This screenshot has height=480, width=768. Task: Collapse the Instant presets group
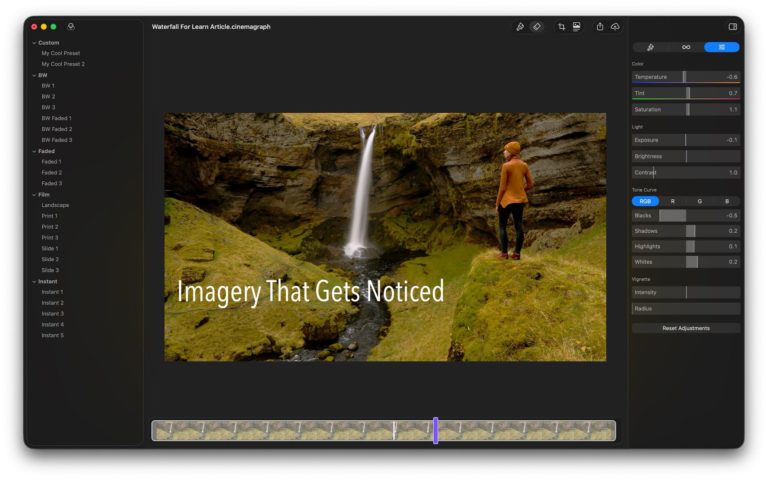(x=34, y=282)
